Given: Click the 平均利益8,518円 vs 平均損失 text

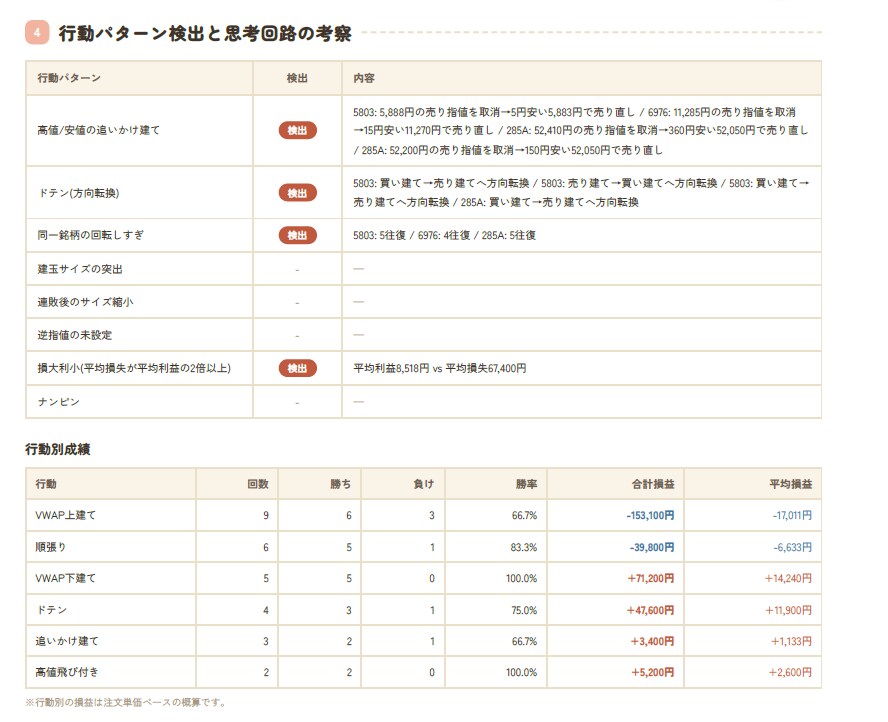Looking at the screenshot, I should (439, 368).
